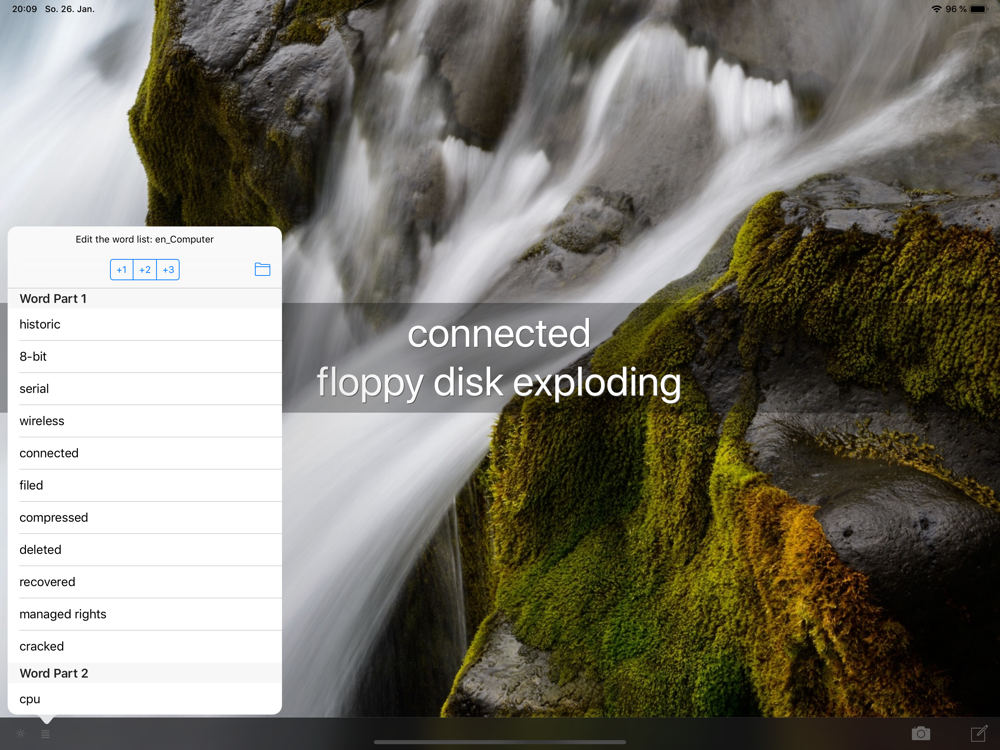Open the word list folder icon
1000x750 pixels.
pyautogui.click(x=262, y=269)
